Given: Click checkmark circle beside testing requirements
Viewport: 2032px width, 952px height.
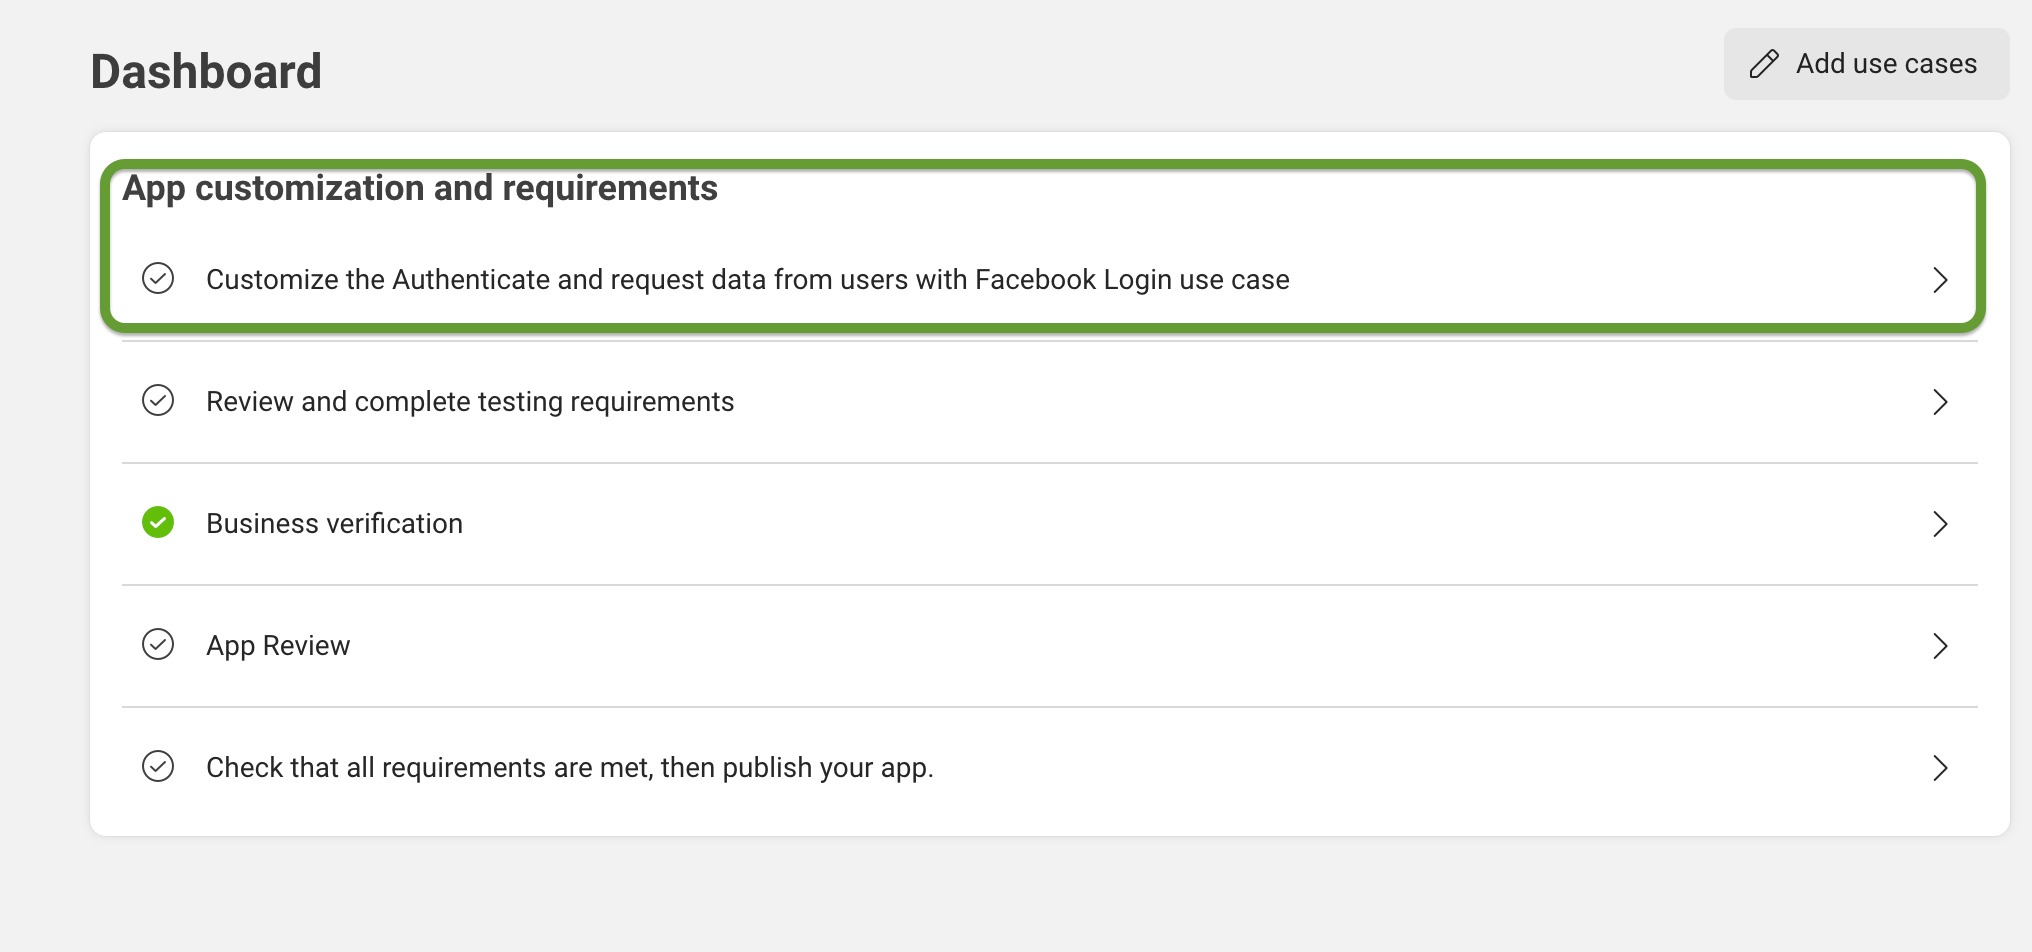Looking at the screenshot, I should [158, 400].
